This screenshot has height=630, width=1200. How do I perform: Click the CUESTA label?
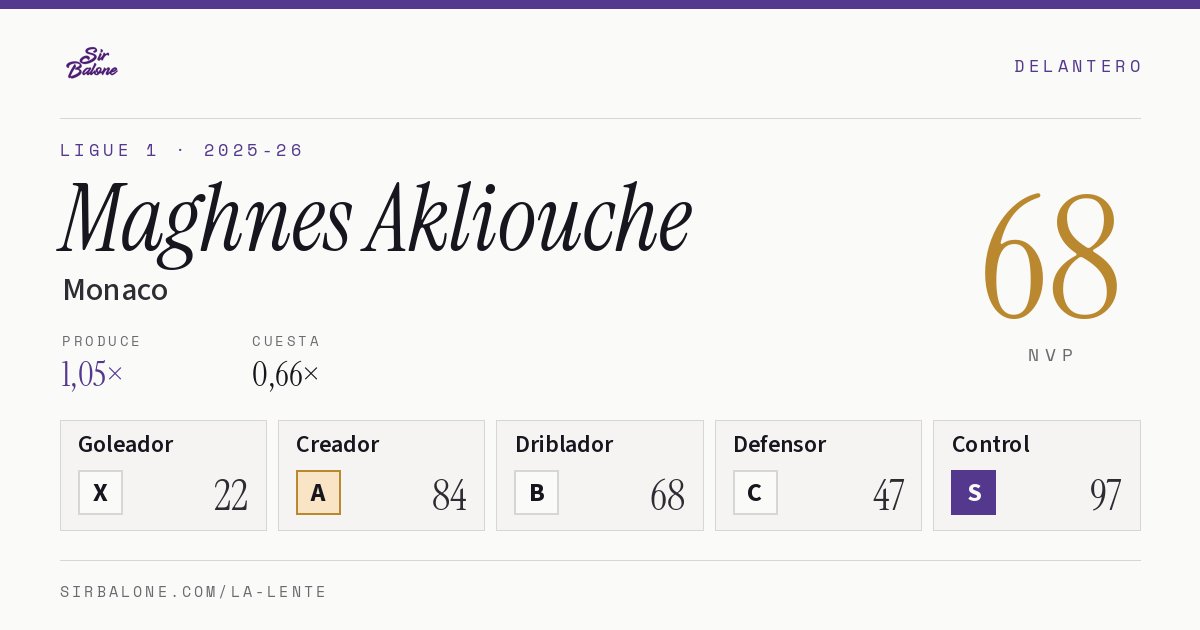tap(286, 341)
